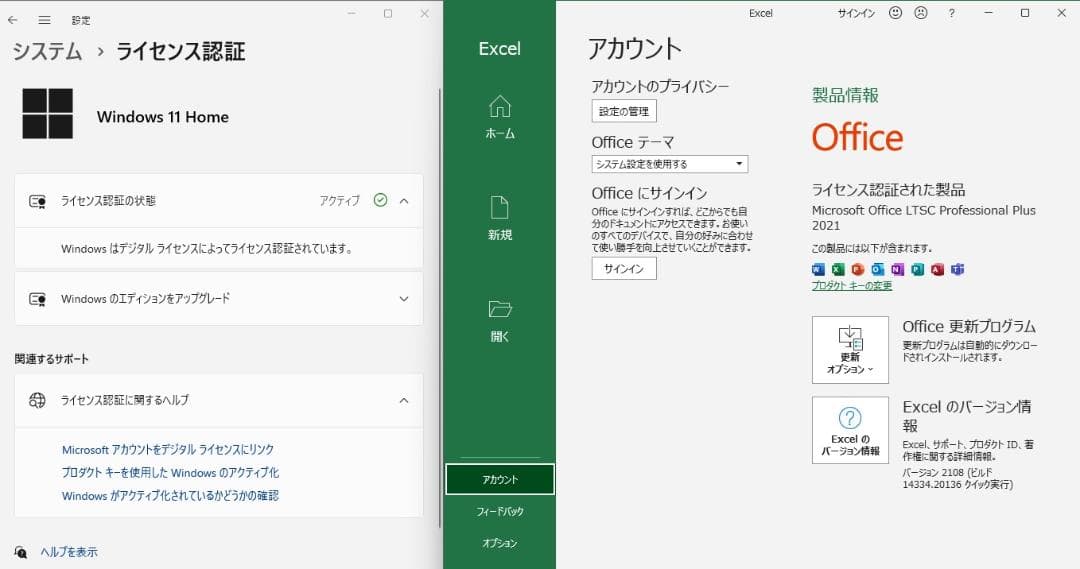Select the アカウント tab in Excel sidebar
Screen dimensions: 1080x569
click(x=500, y=479)
